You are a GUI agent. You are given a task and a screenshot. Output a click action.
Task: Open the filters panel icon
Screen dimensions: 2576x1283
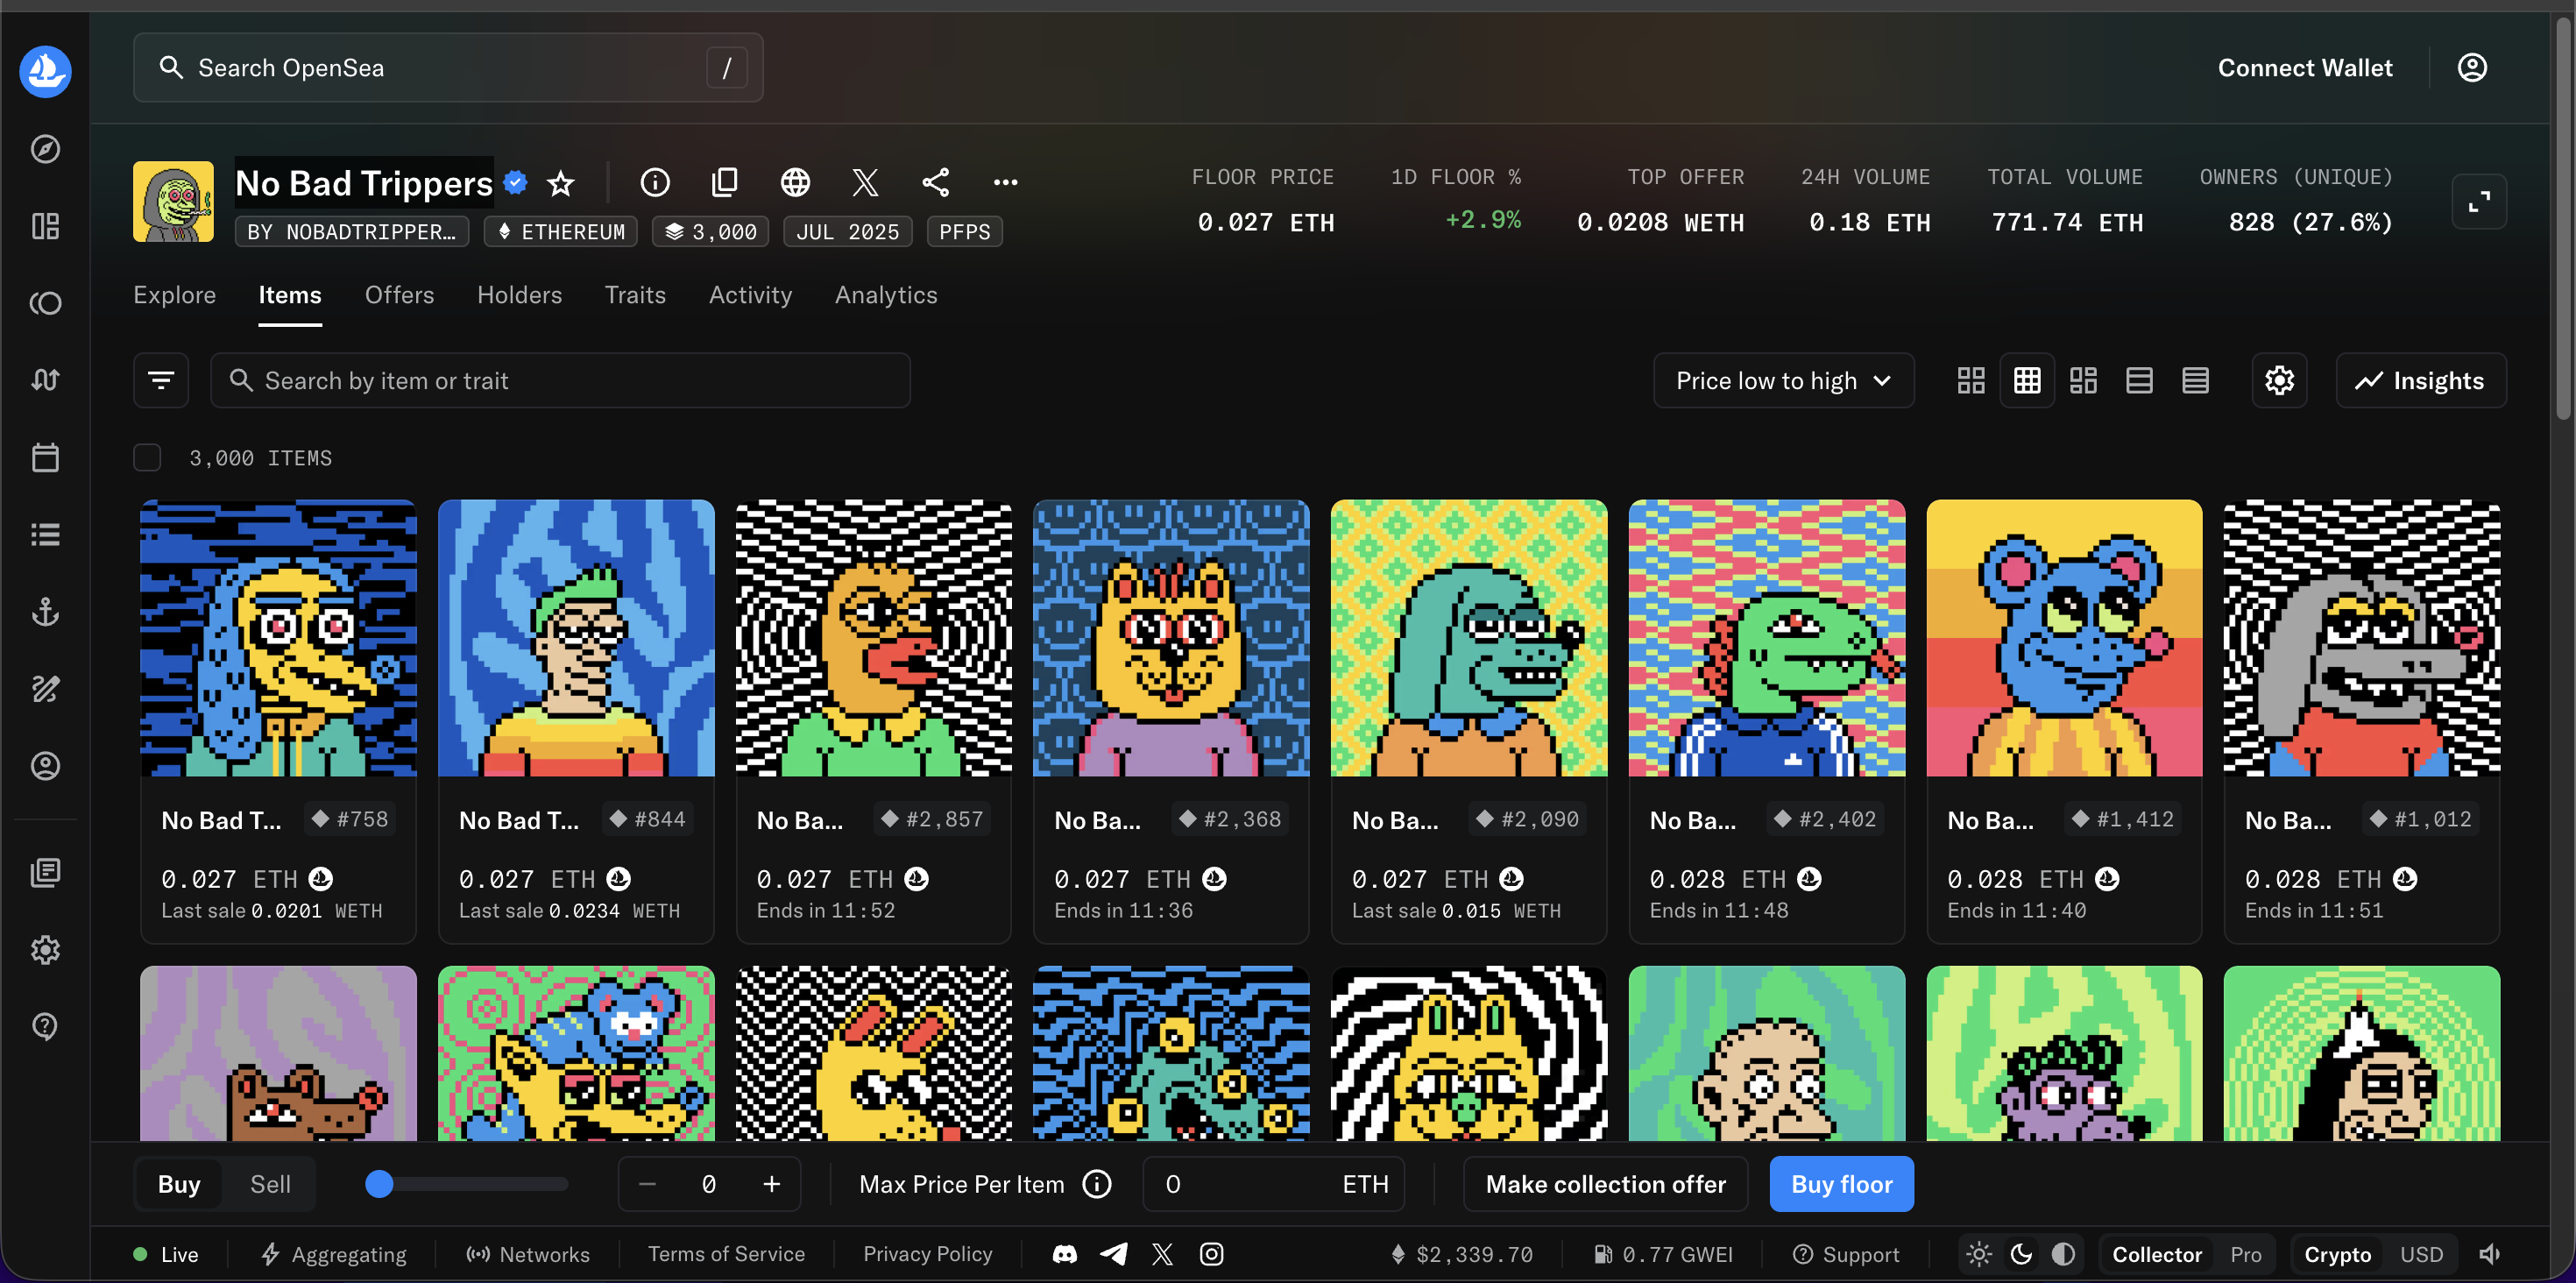(x=161, y=380)
